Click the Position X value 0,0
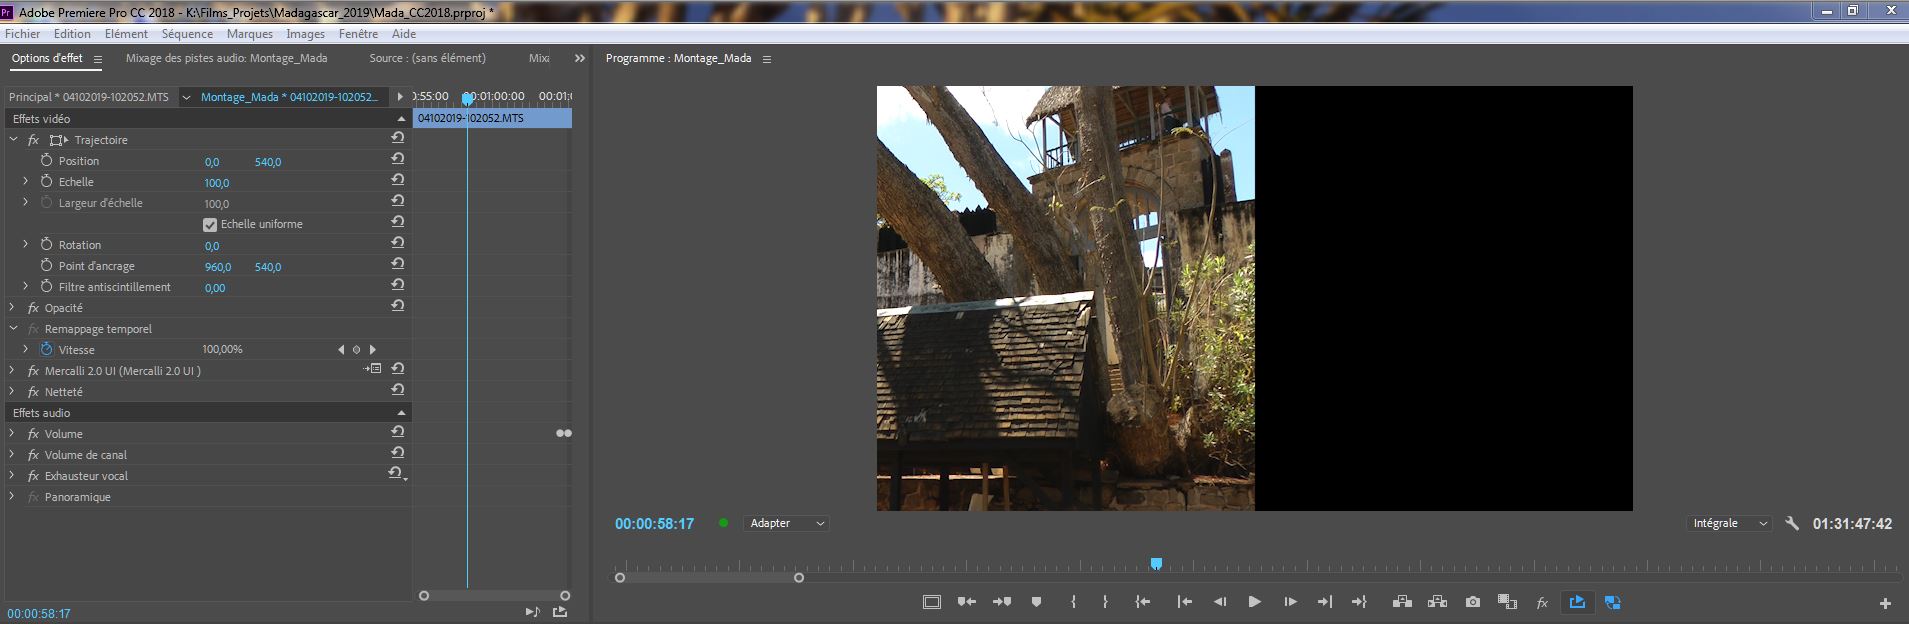Image resolution: width=1909 pixels, height=624 pixels. [x=212, y=162]
